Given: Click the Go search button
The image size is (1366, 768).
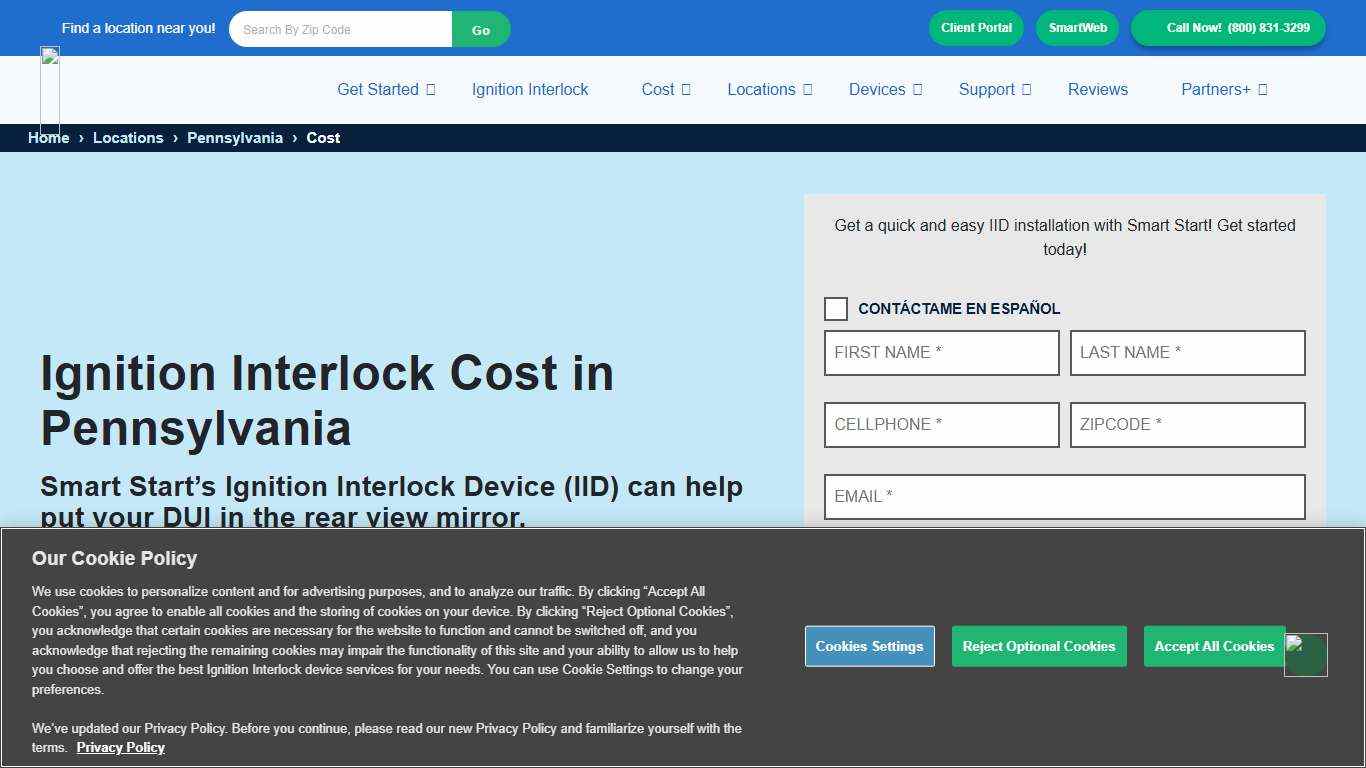Looking at the screenshot, I should click(x=481, y=28).
